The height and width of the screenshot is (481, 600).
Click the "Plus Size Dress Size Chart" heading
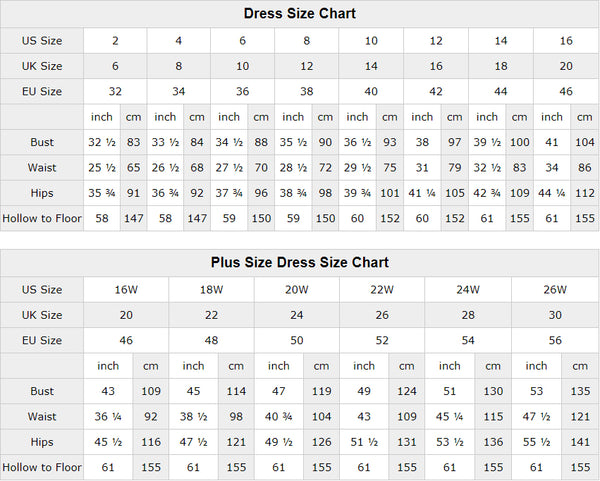(300, 263)
